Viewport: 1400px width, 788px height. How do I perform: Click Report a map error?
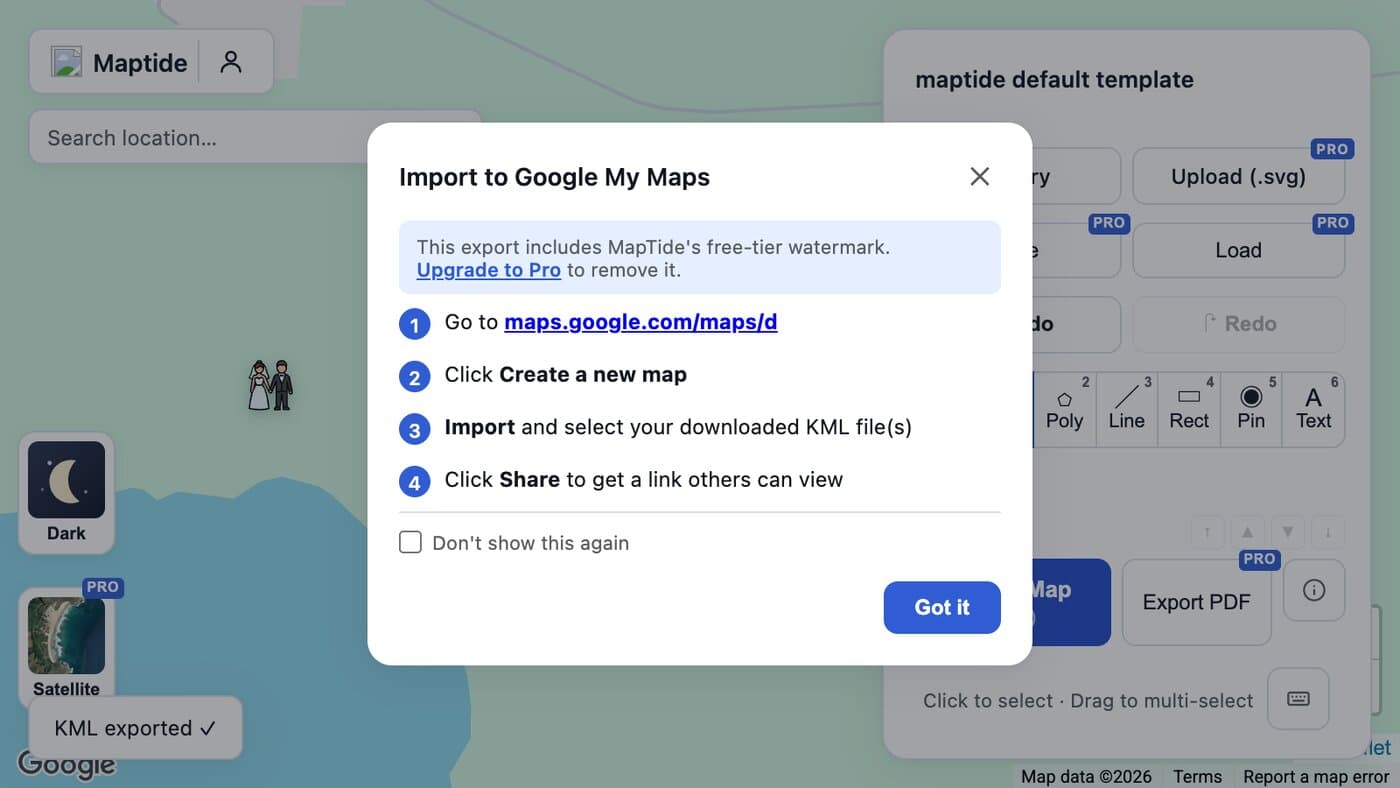tap(1316, 777)
